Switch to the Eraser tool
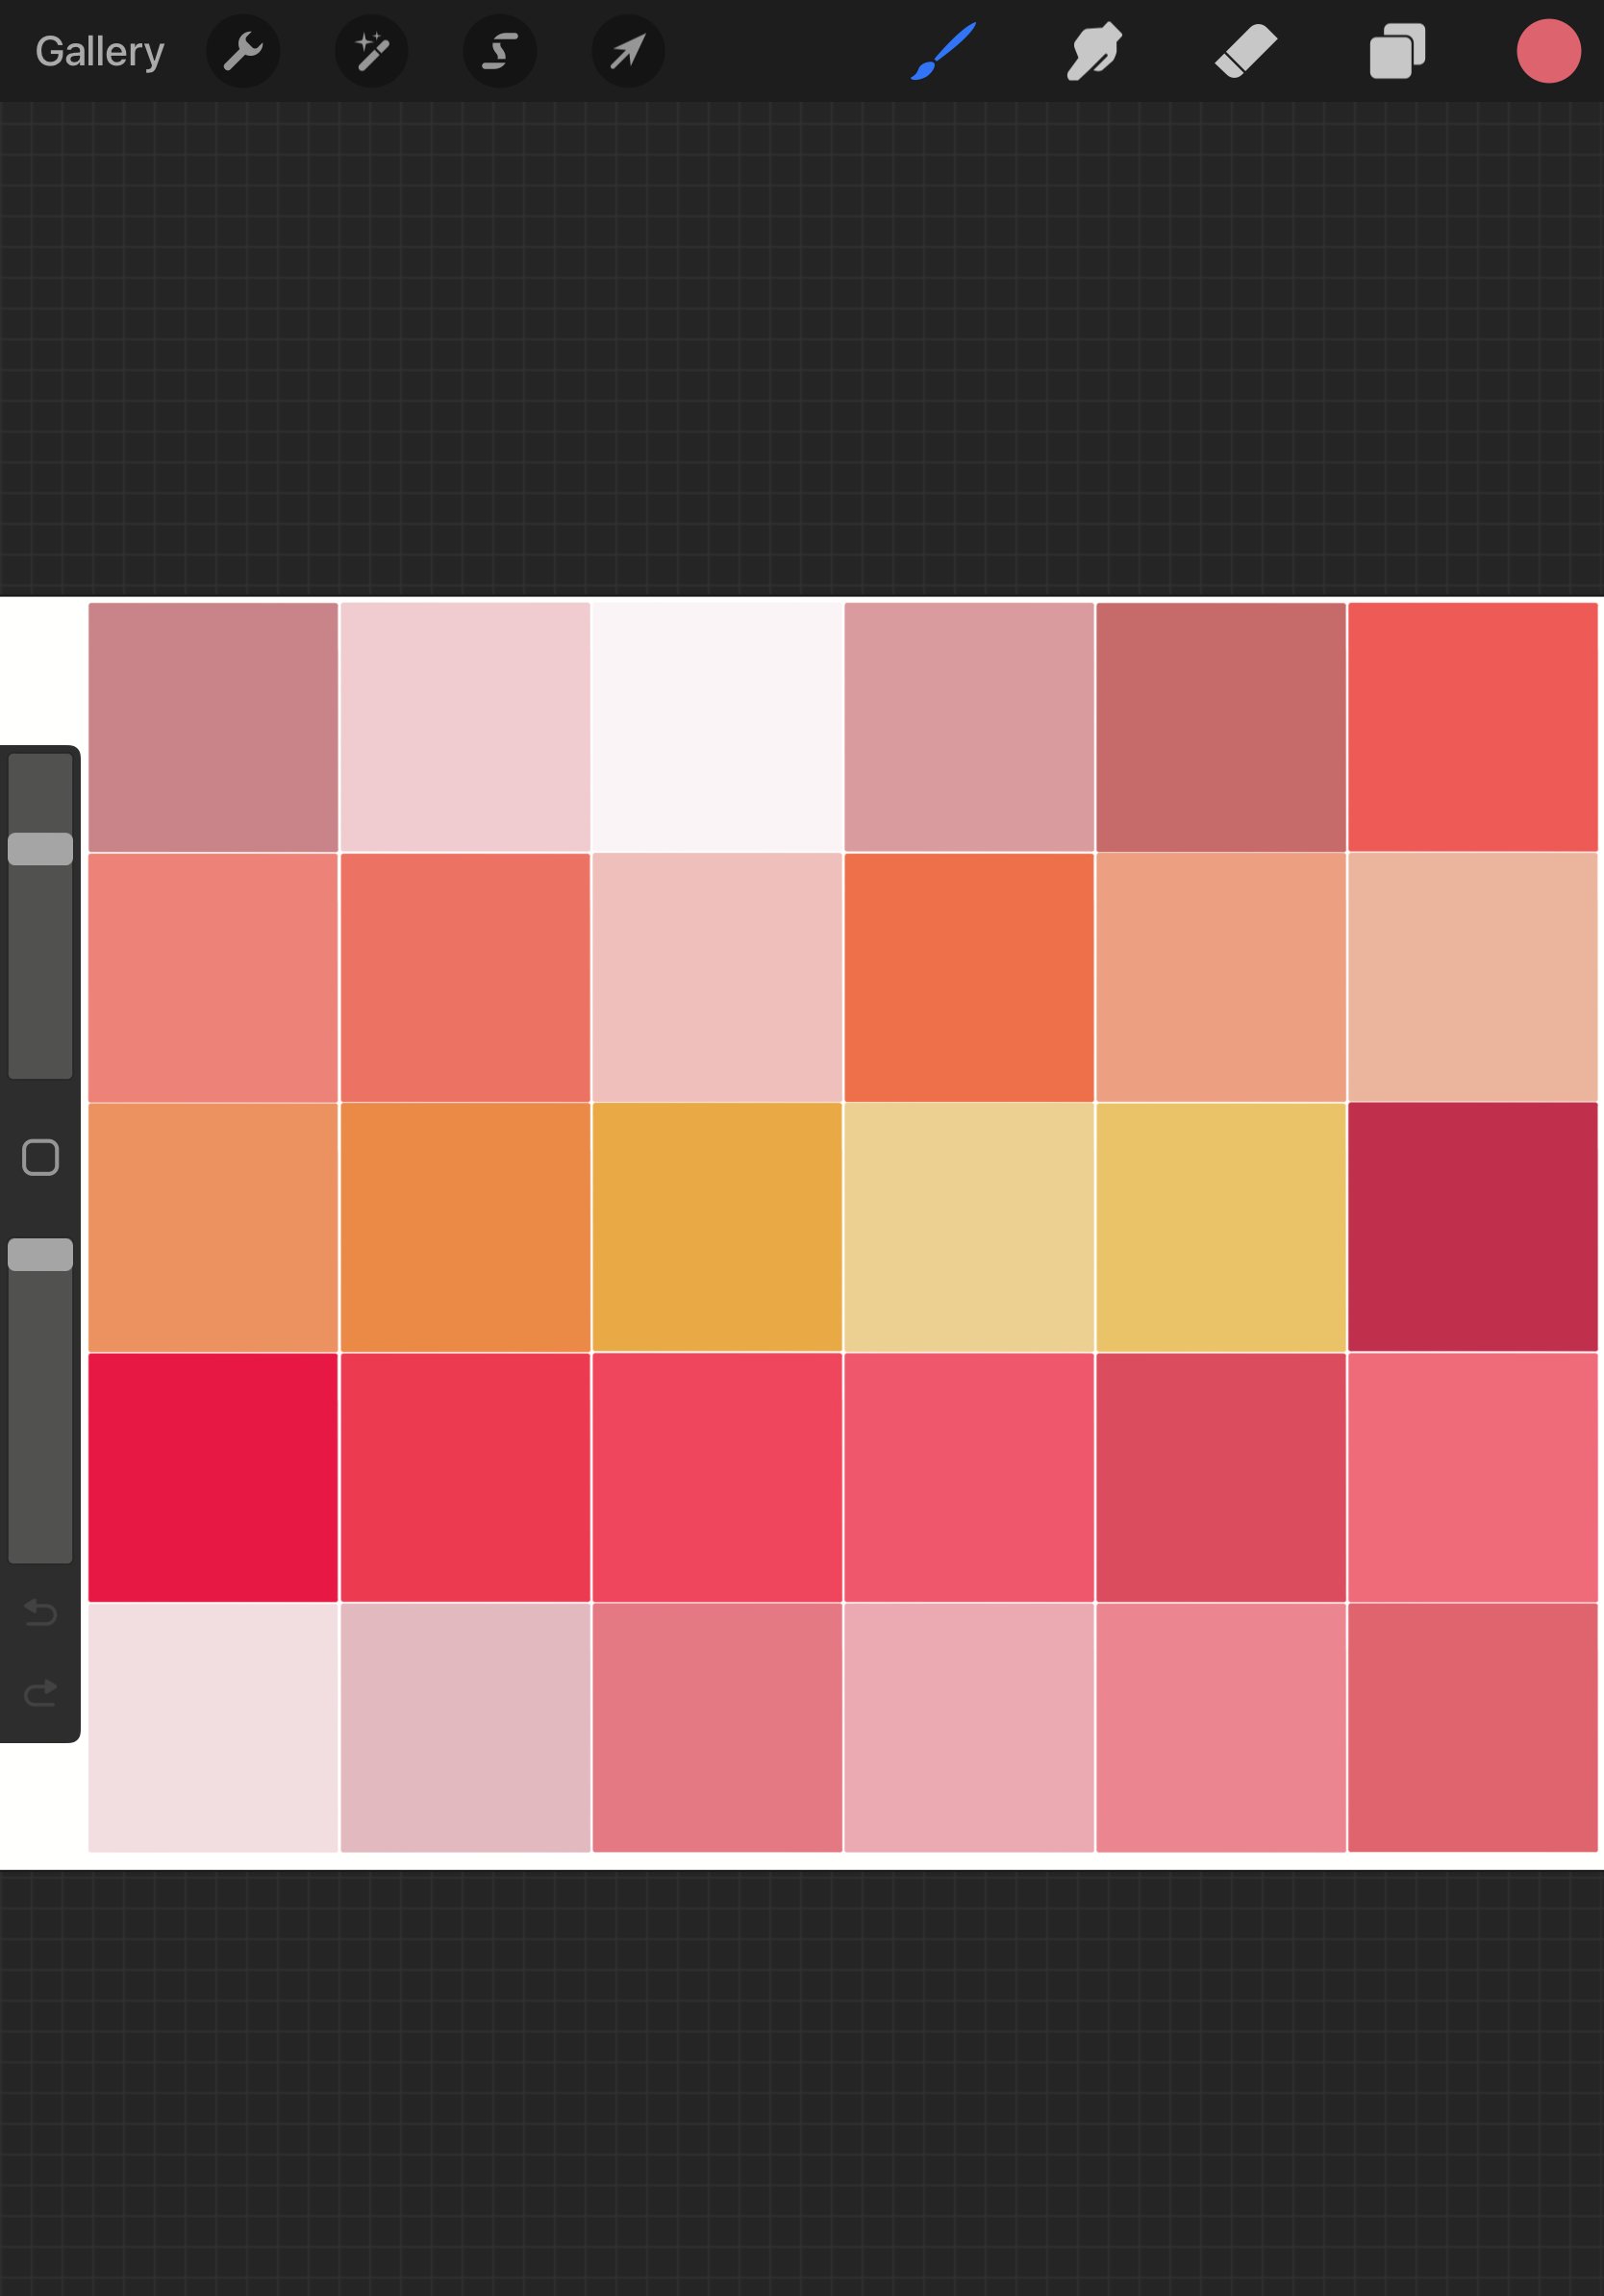 point(1245,51)
